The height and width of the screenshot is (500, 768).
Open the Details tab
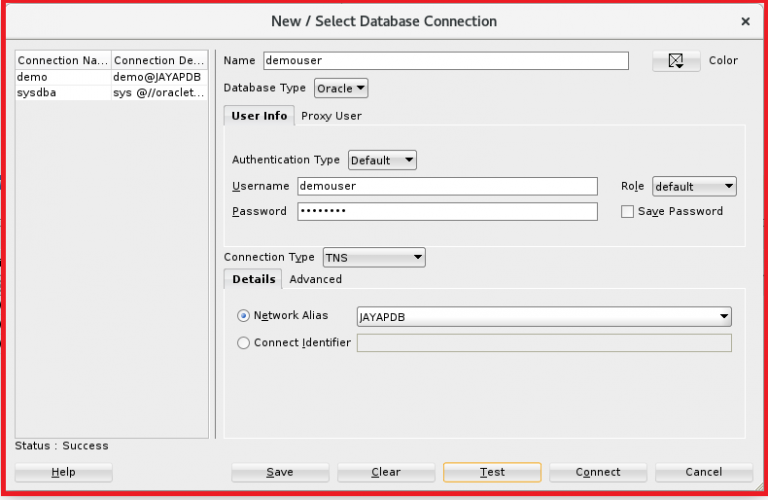[253, 279]
